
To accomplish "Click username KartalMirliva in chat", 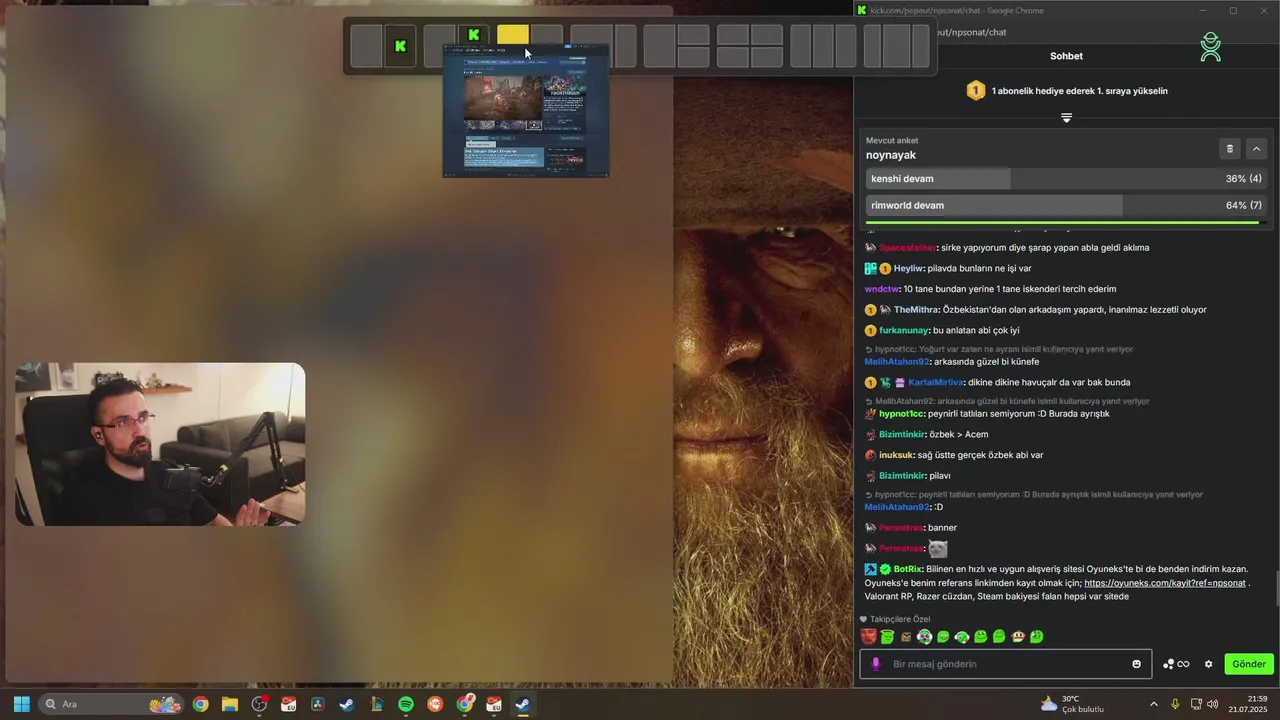I will point(935,382).
